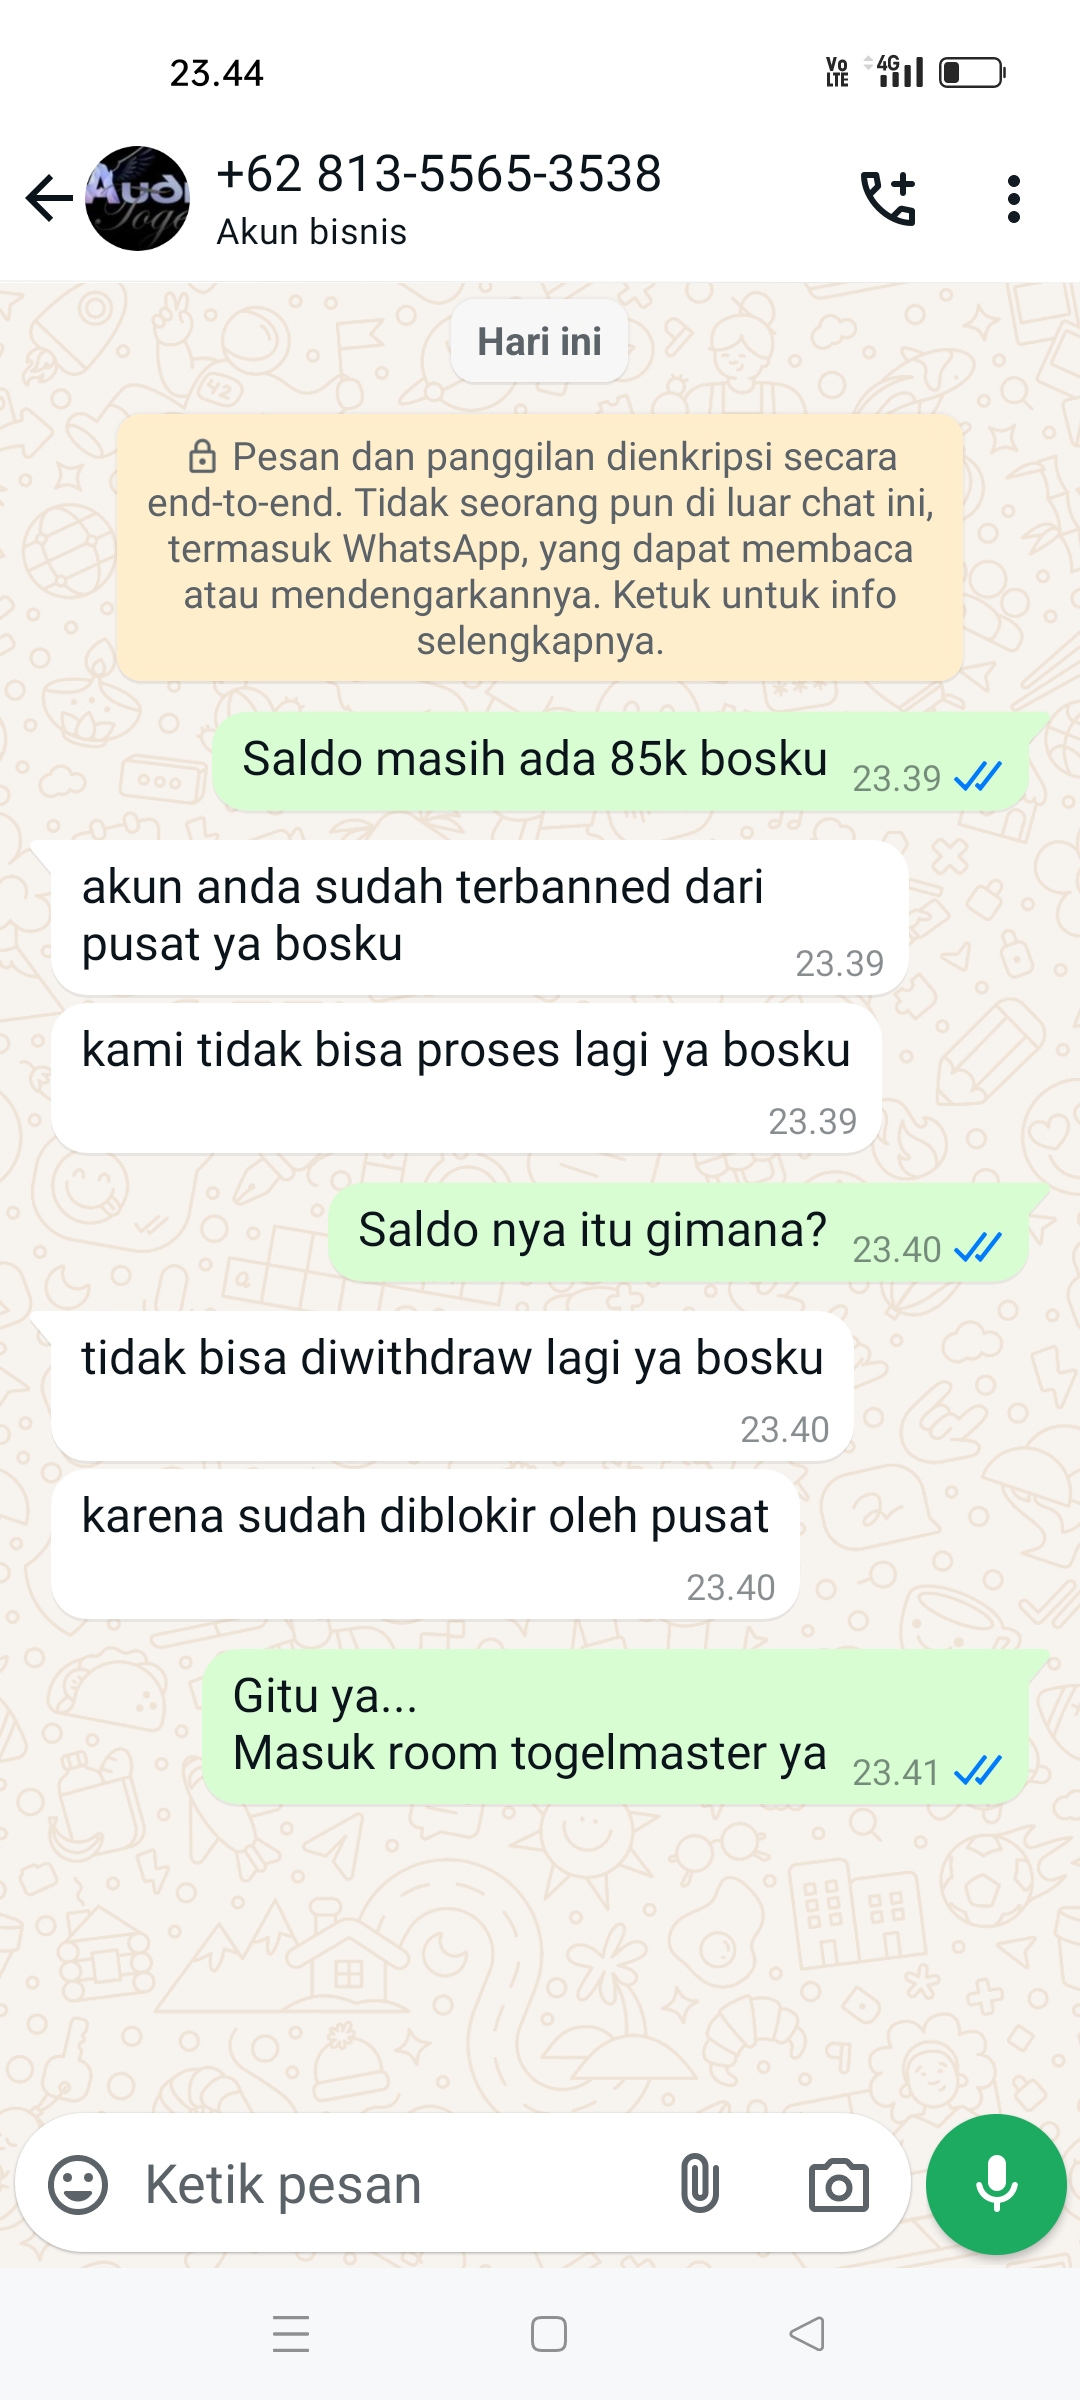Viewport: 1080px width, 2400px height.
Task: Start a call with the phone-plus icon
Action: click(x=889, y=198)
